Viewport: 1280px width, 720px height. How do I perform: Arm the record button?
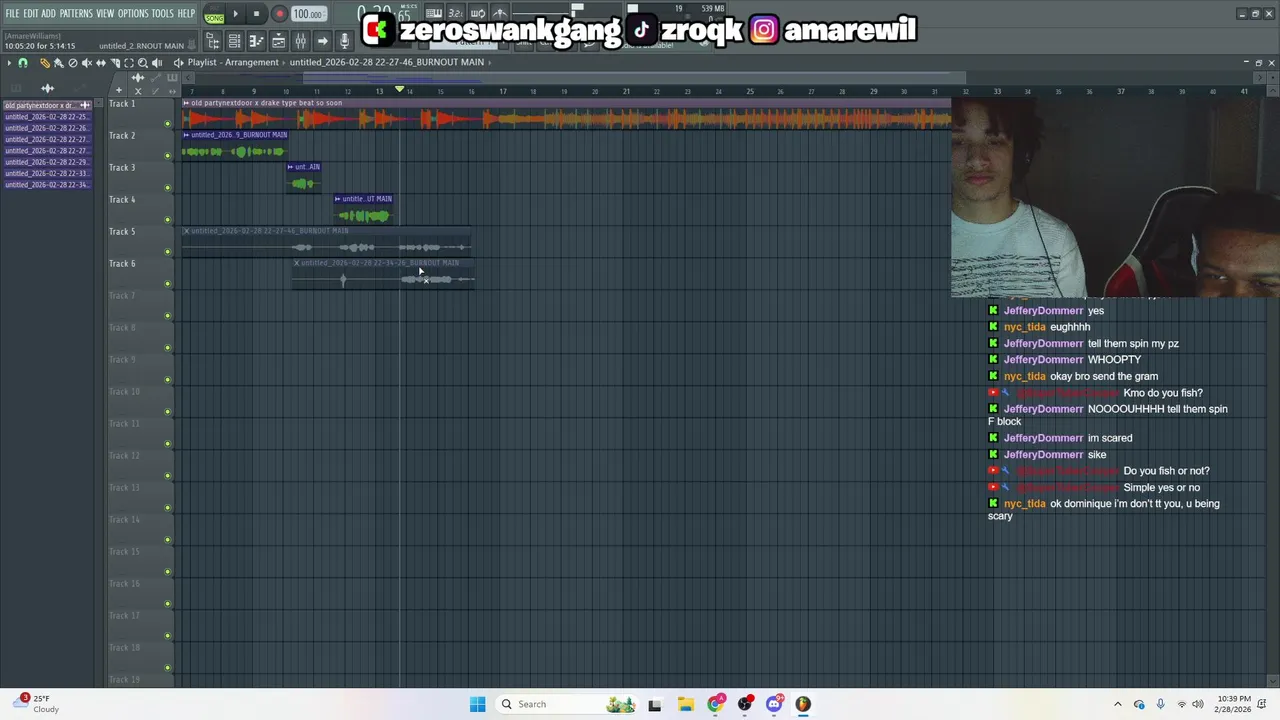(280, 14)
